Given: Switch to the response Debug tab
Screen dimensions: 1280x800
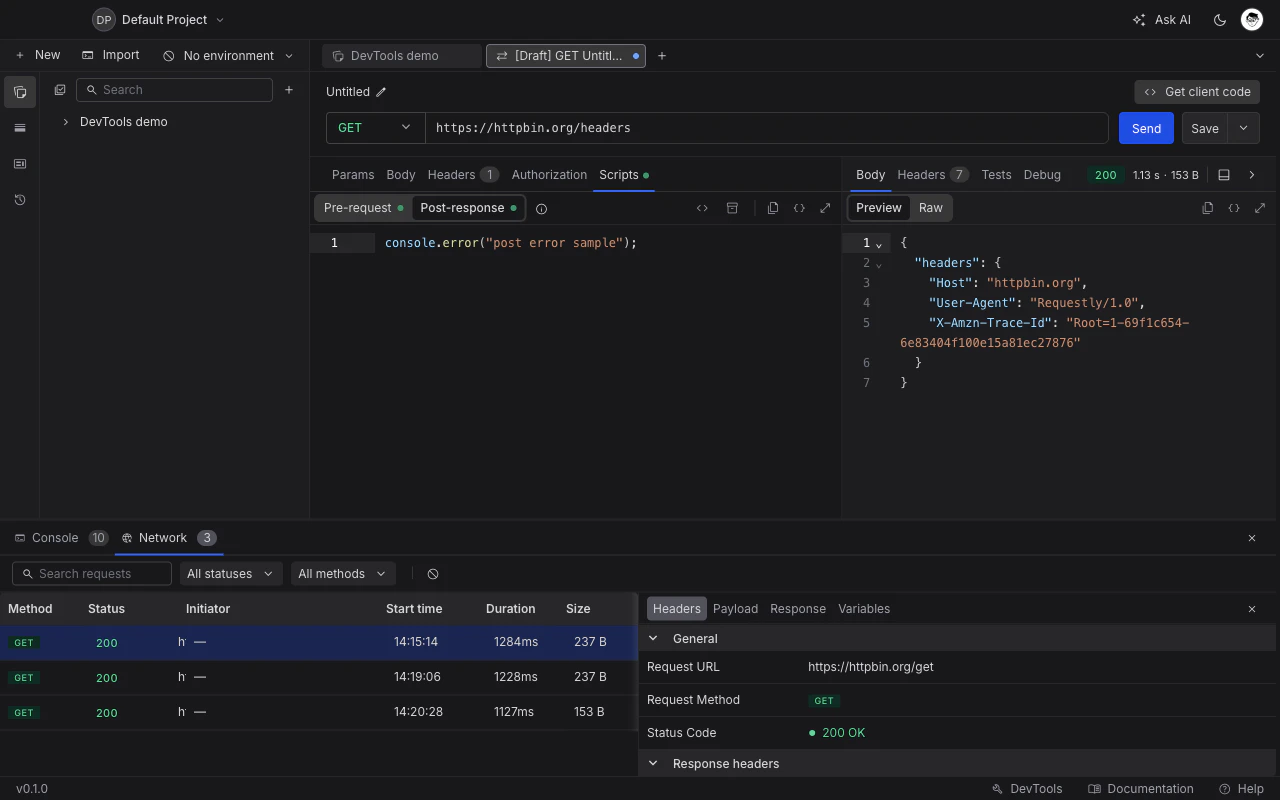Looking at the screenshot, I should pos(1042,174).
